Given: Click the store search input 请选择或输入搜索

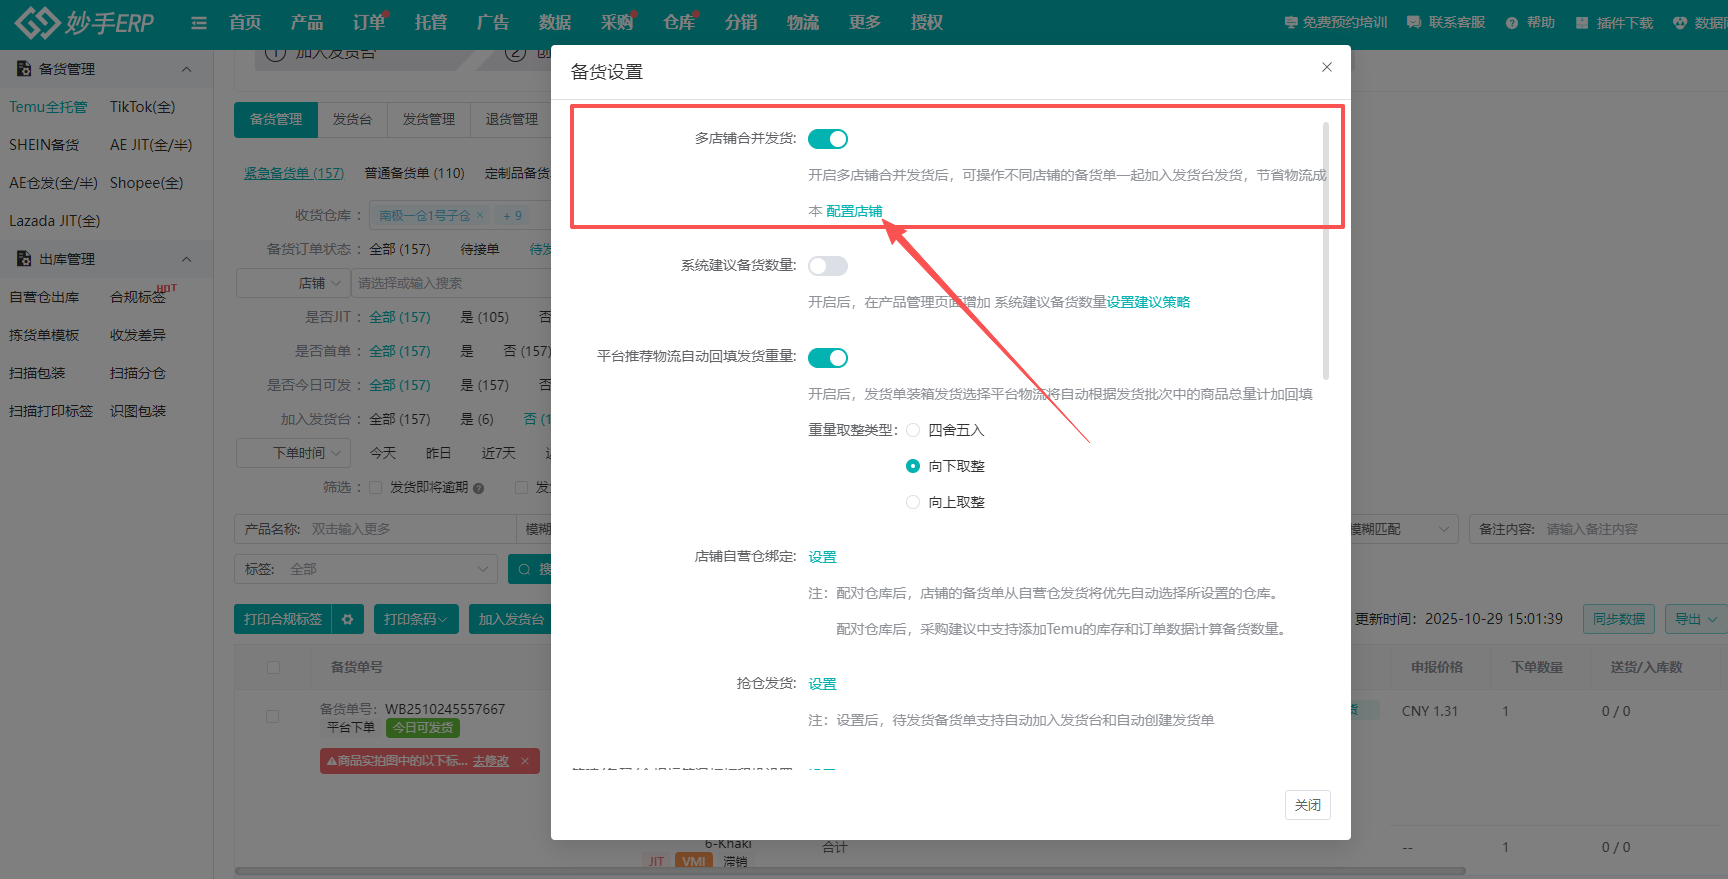Looking at the screenshot, I should (452, 283).
